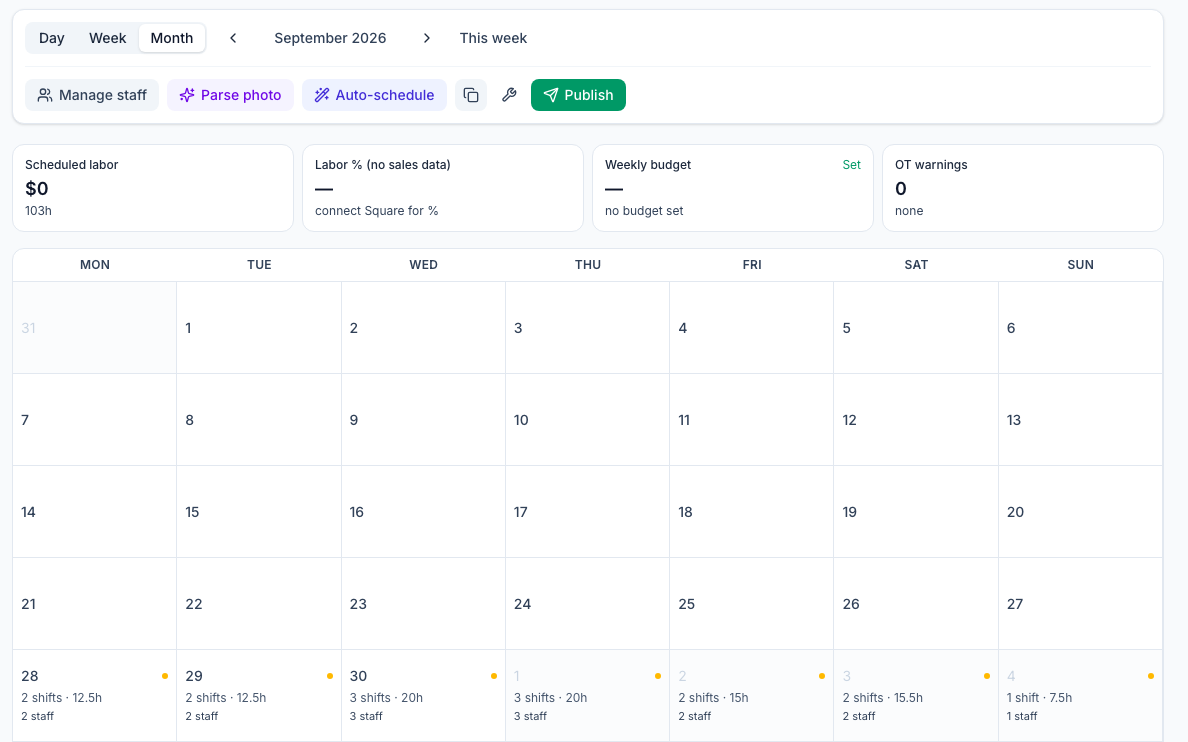Open day 6 in the calendar
The image size is (1188, 742).
coord(1080,328)
